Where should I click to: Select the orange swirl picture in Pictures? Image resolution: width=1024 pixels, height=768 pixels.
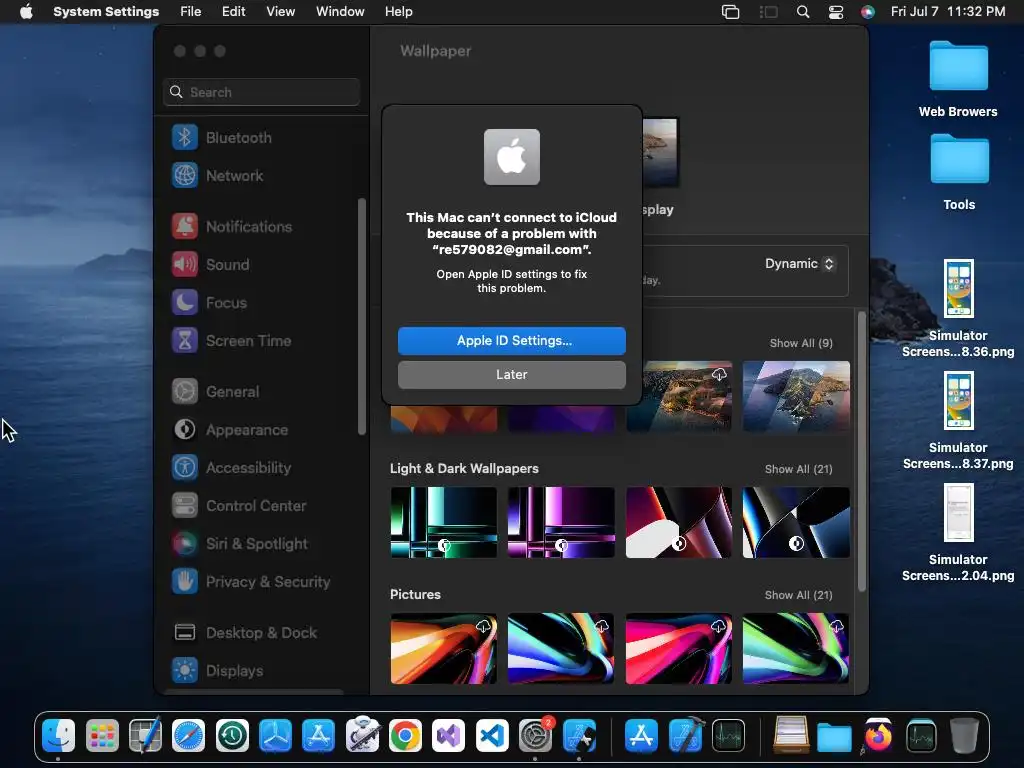[x=443, y=648]
